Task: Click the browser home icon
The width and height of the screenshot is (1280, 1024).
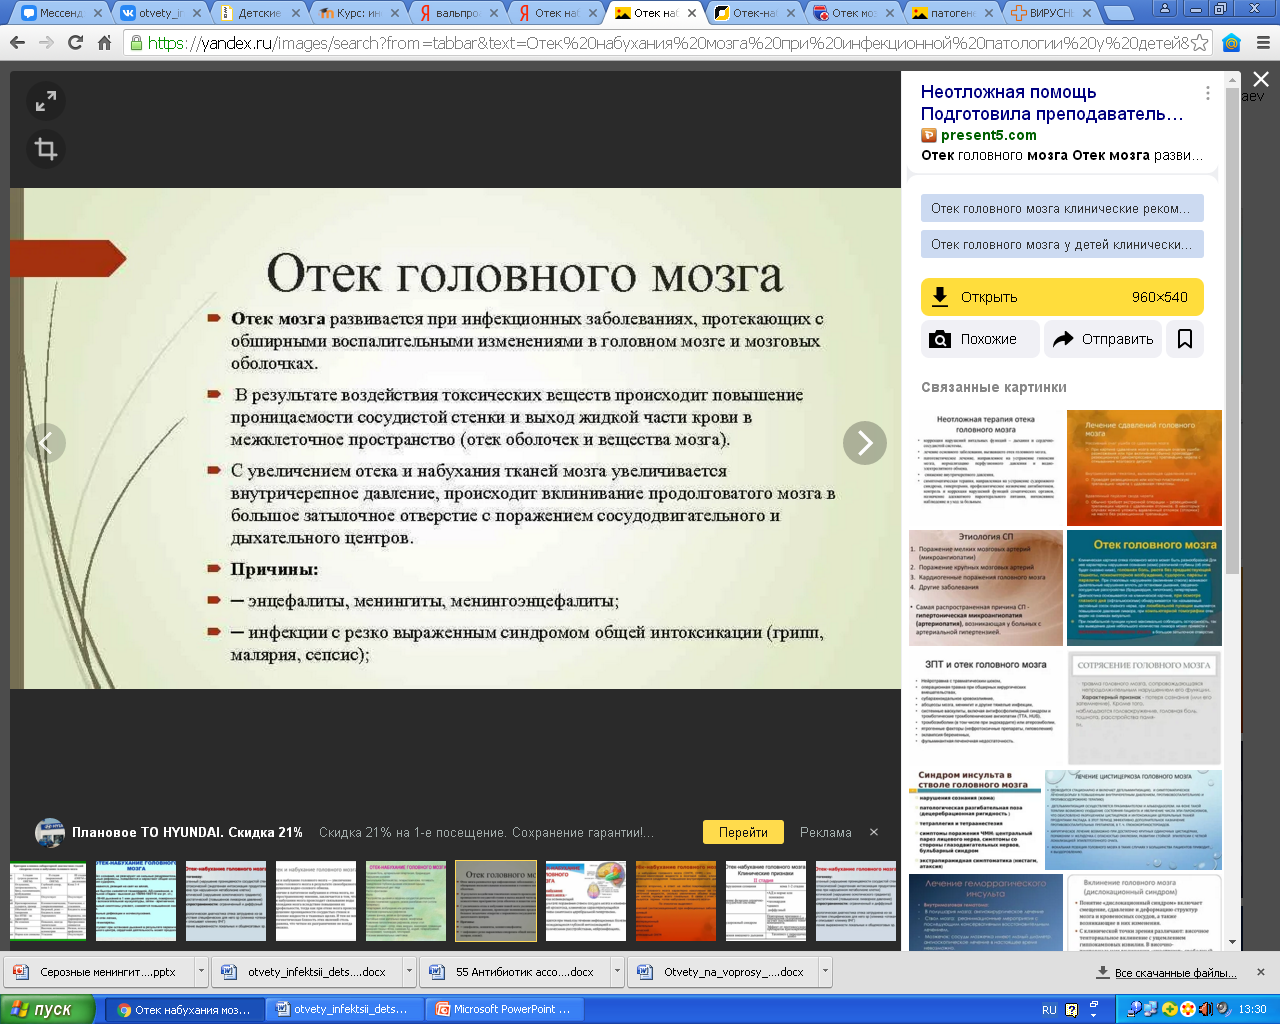Action: click(104, 43)
